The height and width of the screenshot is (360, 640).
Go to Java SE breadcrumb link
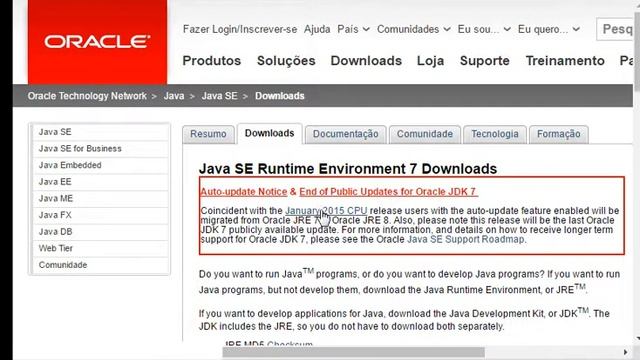(219, 96)
